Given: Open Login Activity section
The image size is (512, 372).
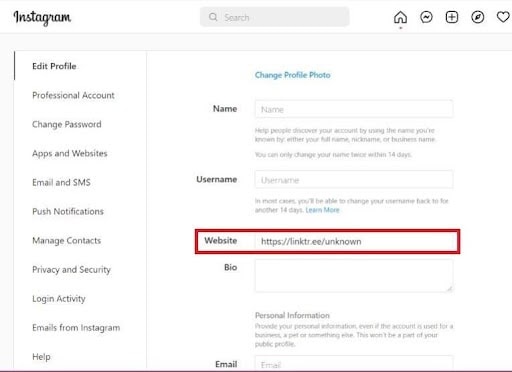Looking at the screenshot, I should (x=59, y=299).
